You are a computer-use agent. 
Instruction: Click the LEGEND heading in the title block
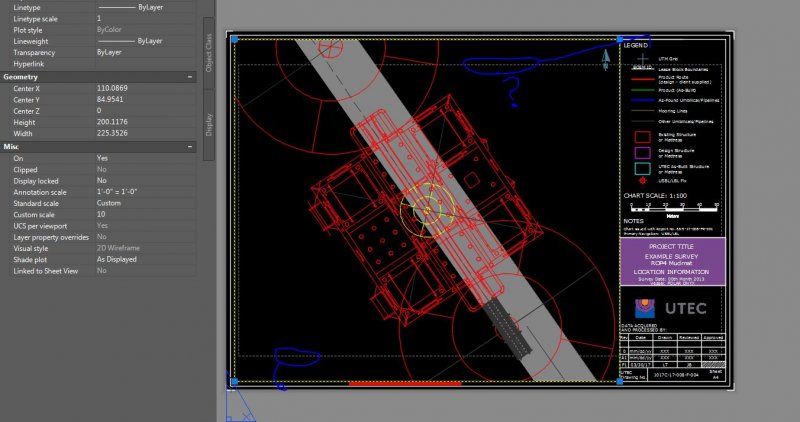[635, 45]
